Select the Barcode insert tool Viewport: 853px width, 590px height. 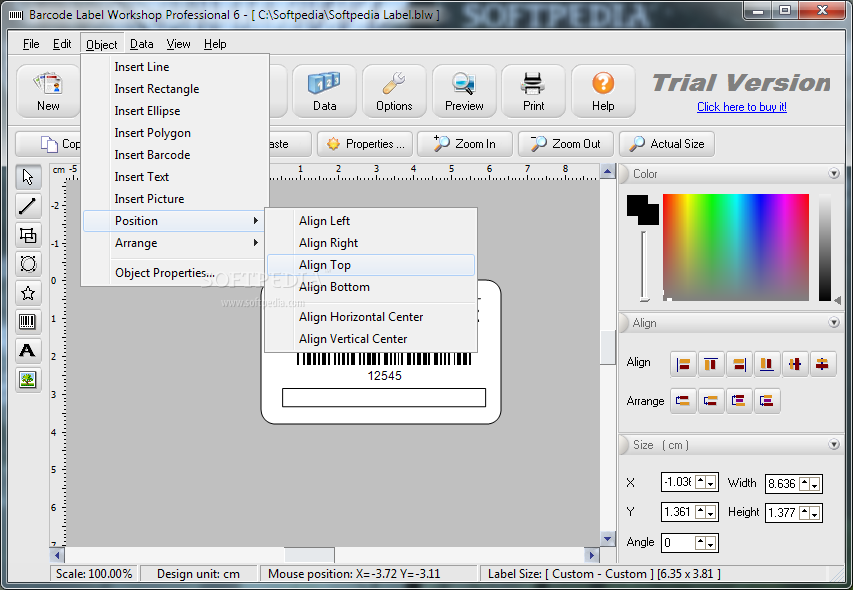click(x=28, y=322)
